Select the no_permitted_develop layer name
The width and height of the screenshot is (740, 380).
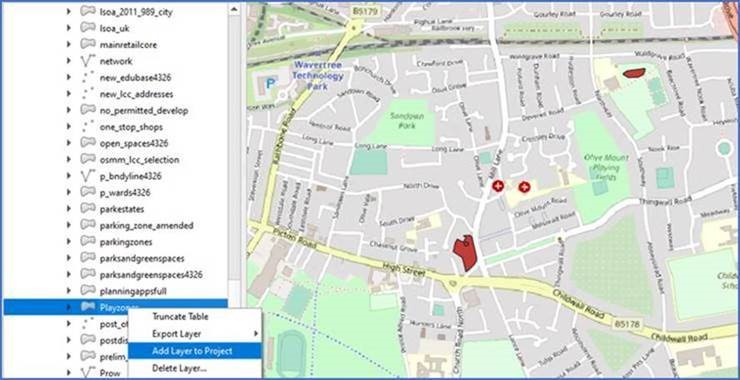point(144,110)
